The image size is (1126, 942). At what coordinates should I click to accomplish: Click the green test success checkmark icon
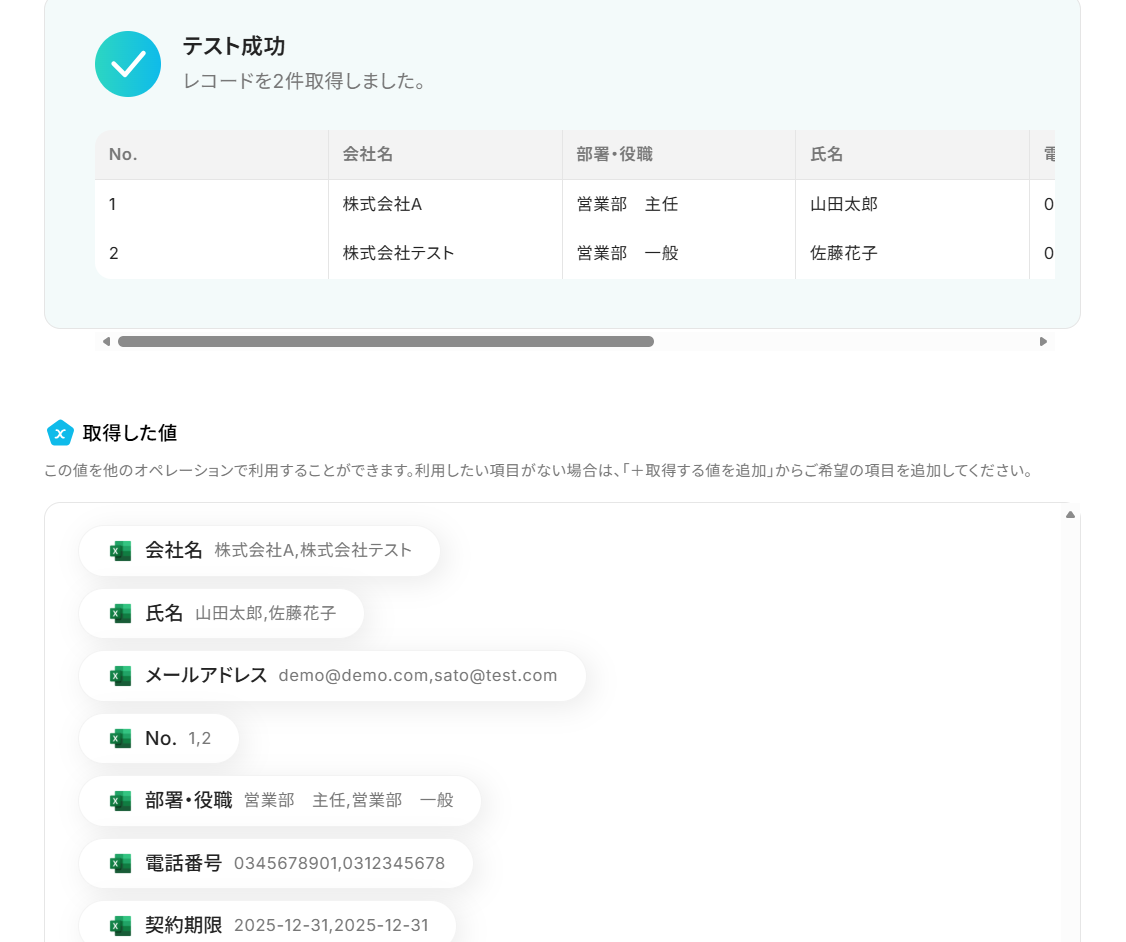128,64
